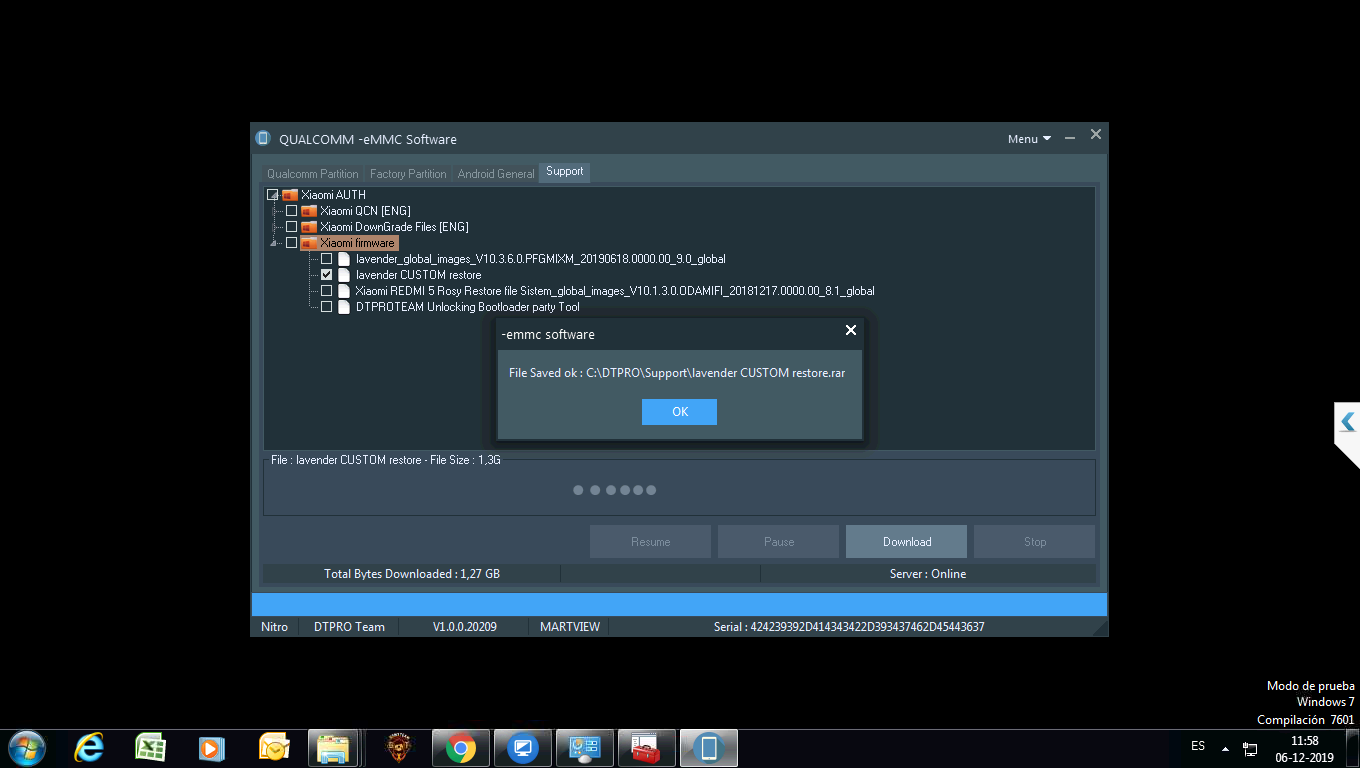Click the Xiaomi QCN [ENG] folder icon

[309, 211]
